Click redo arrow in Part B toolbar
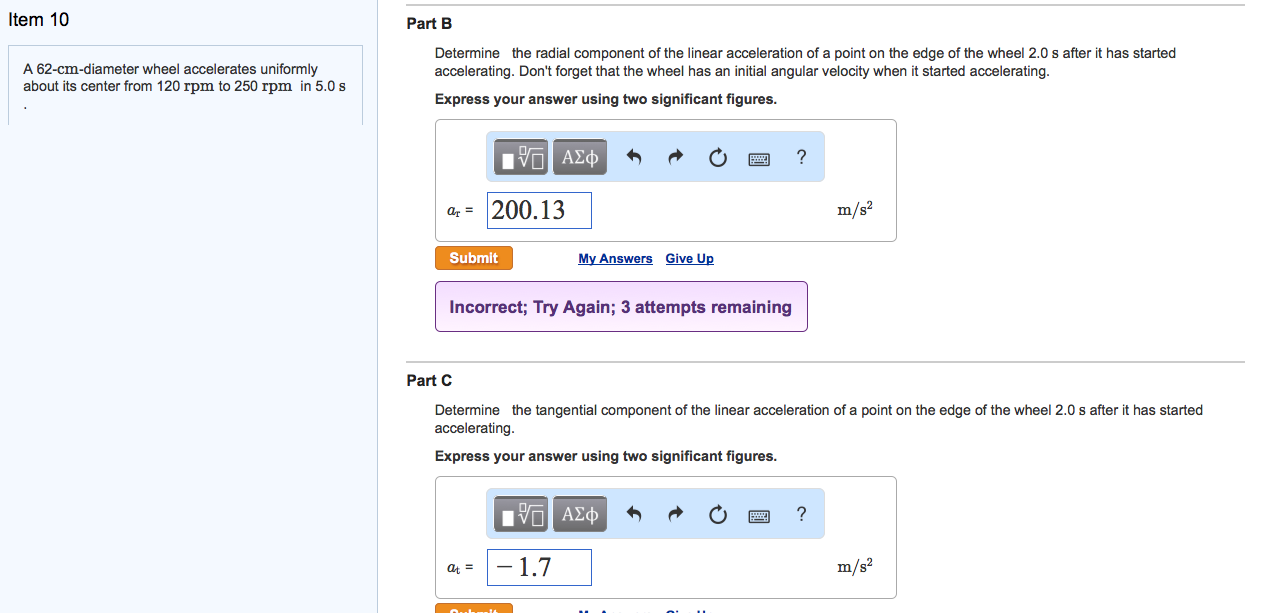The height and width of the screenshot is (613, 1274). pos(675,157)
